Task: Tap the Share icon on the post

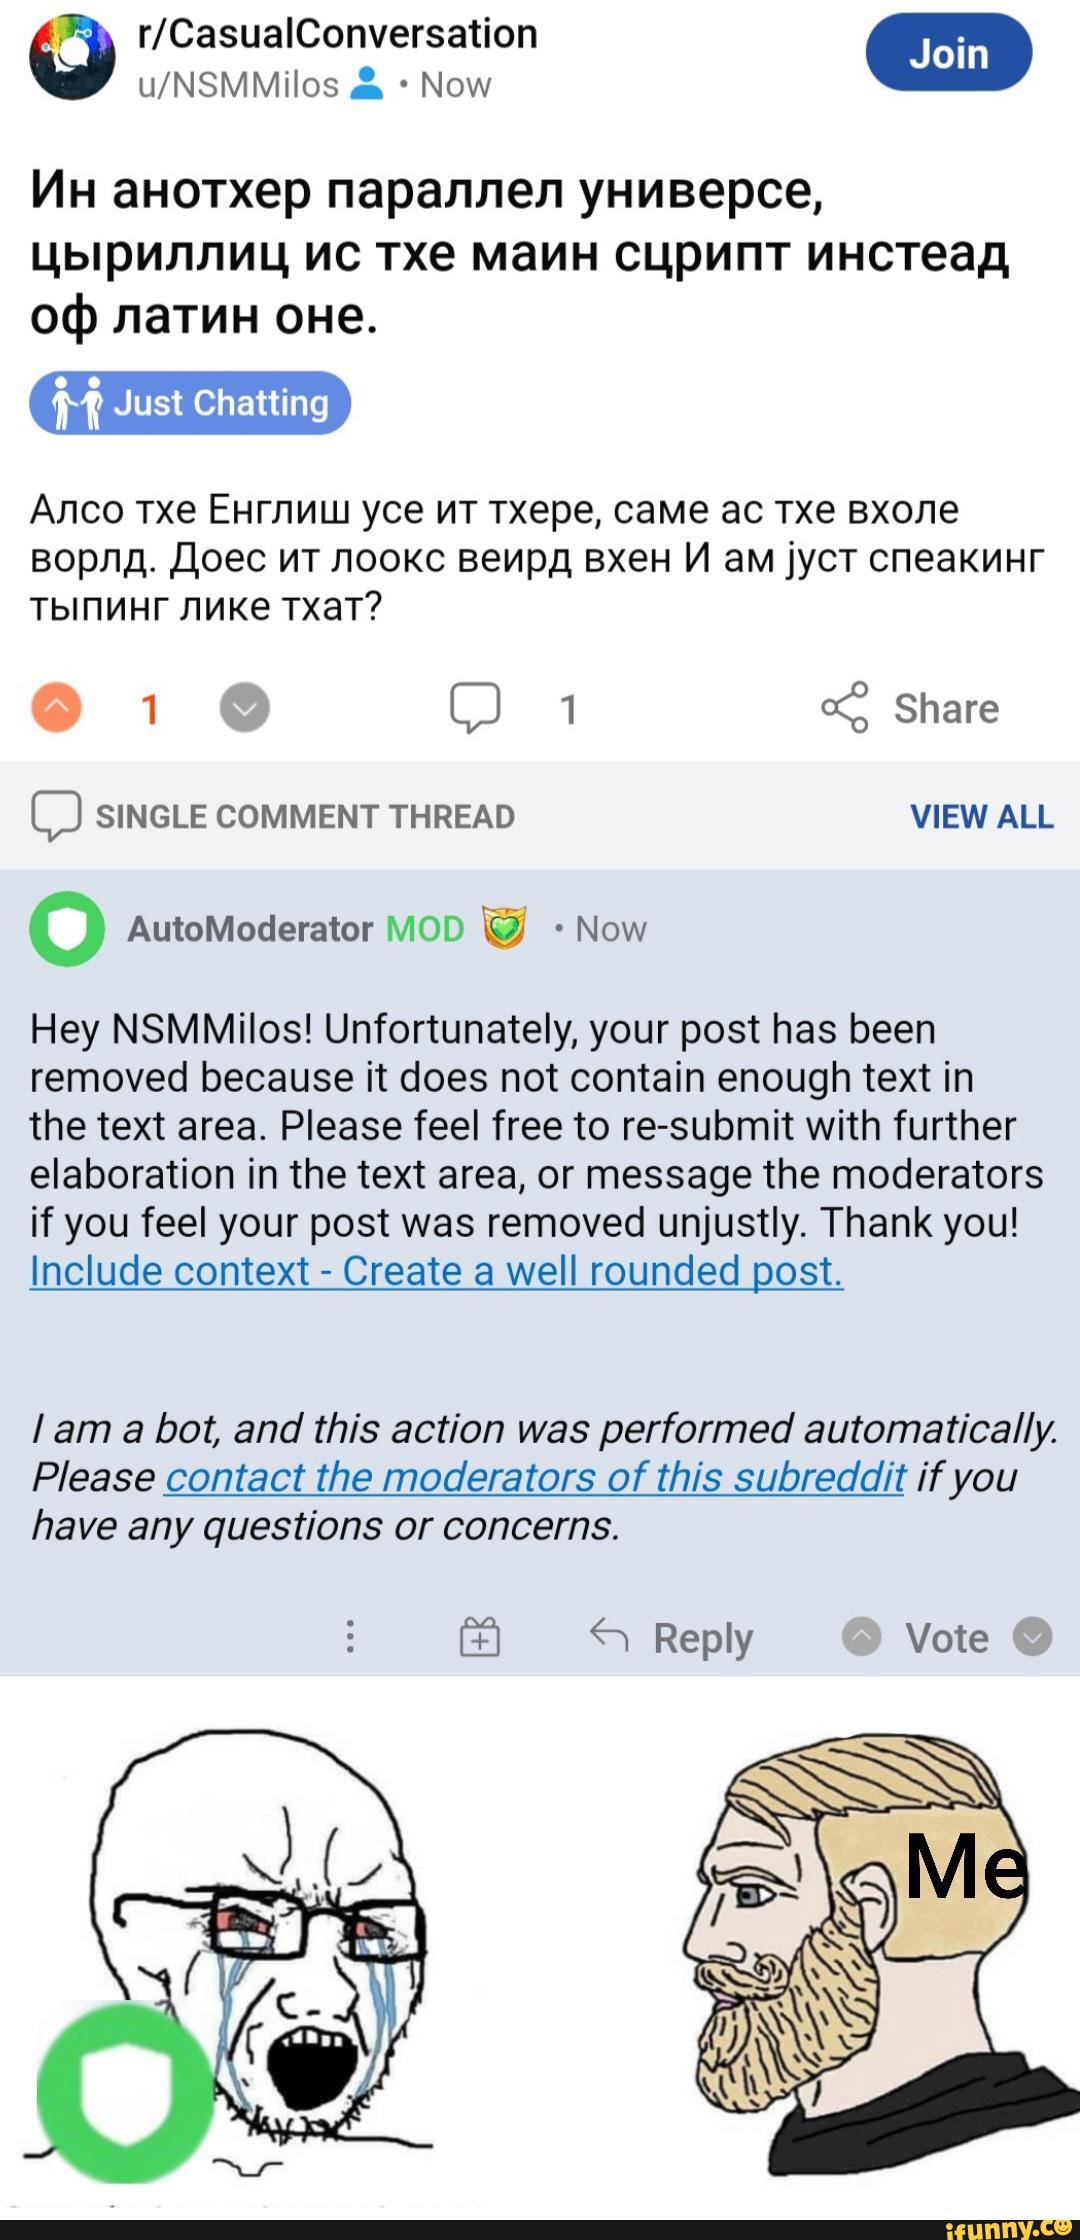Action: [845, 708]
